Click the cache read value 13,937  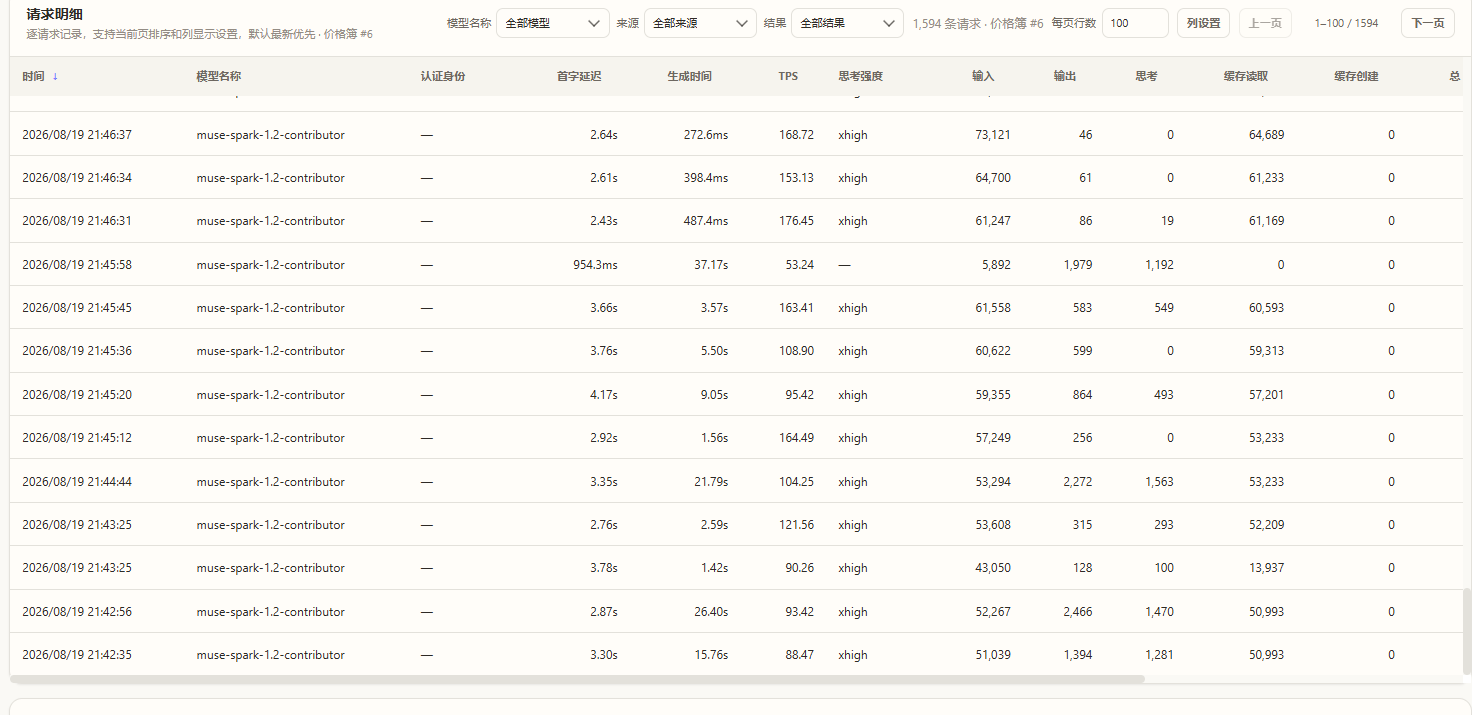1266,568
